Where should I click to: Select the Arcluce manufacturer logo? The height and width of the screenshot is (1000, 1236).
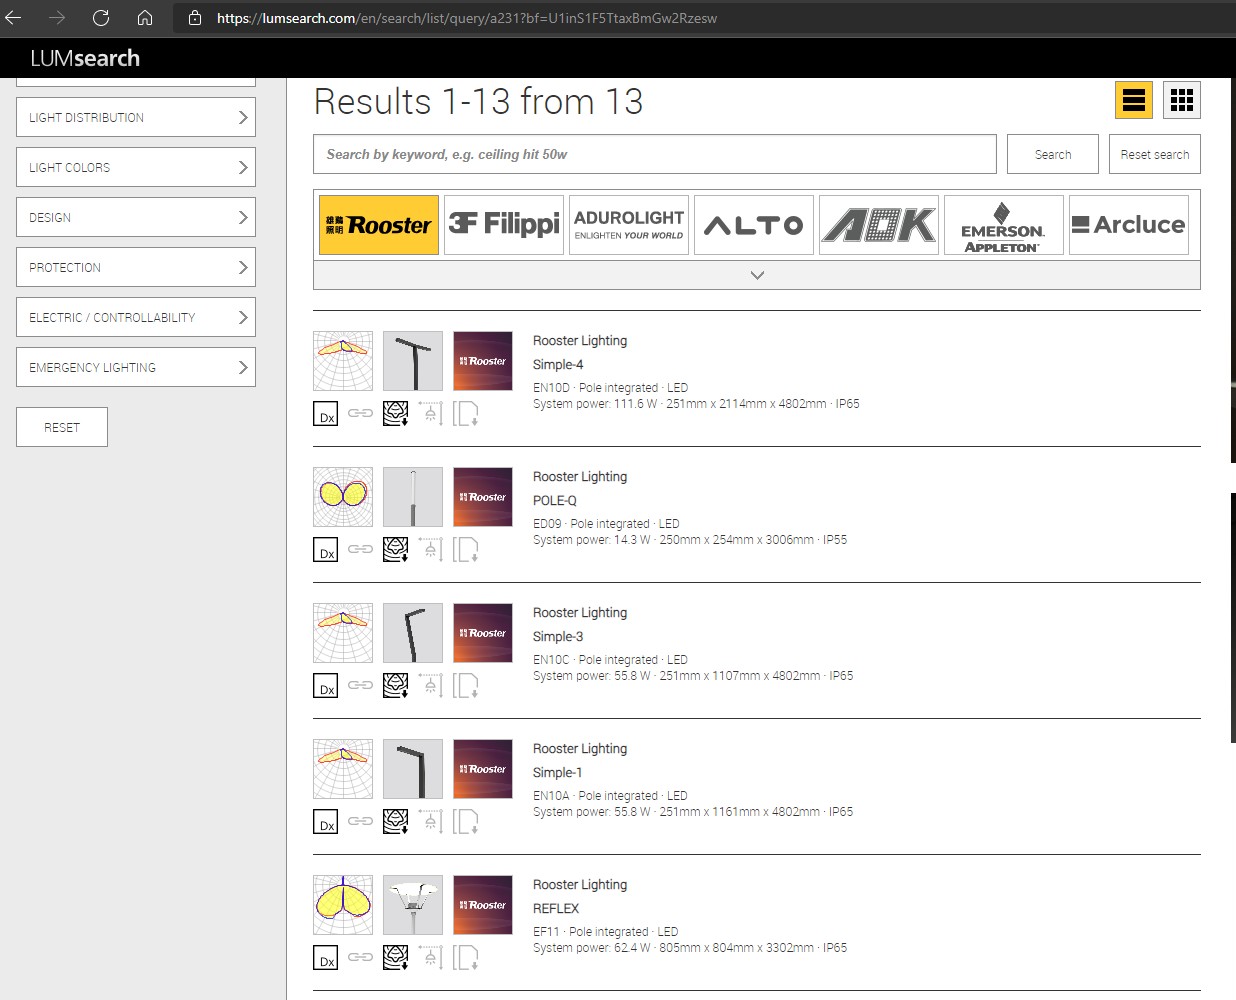point(1129,225)
